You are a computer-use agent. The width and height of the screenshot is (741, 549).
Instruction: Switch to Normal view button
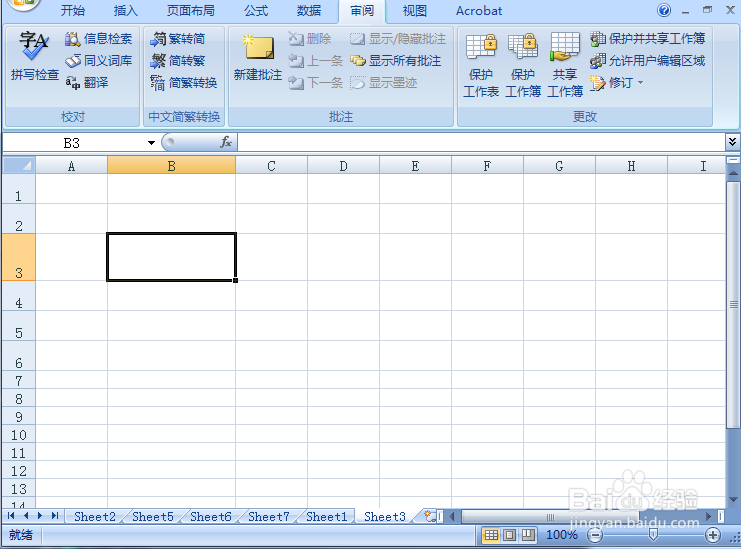pos(491,535)
